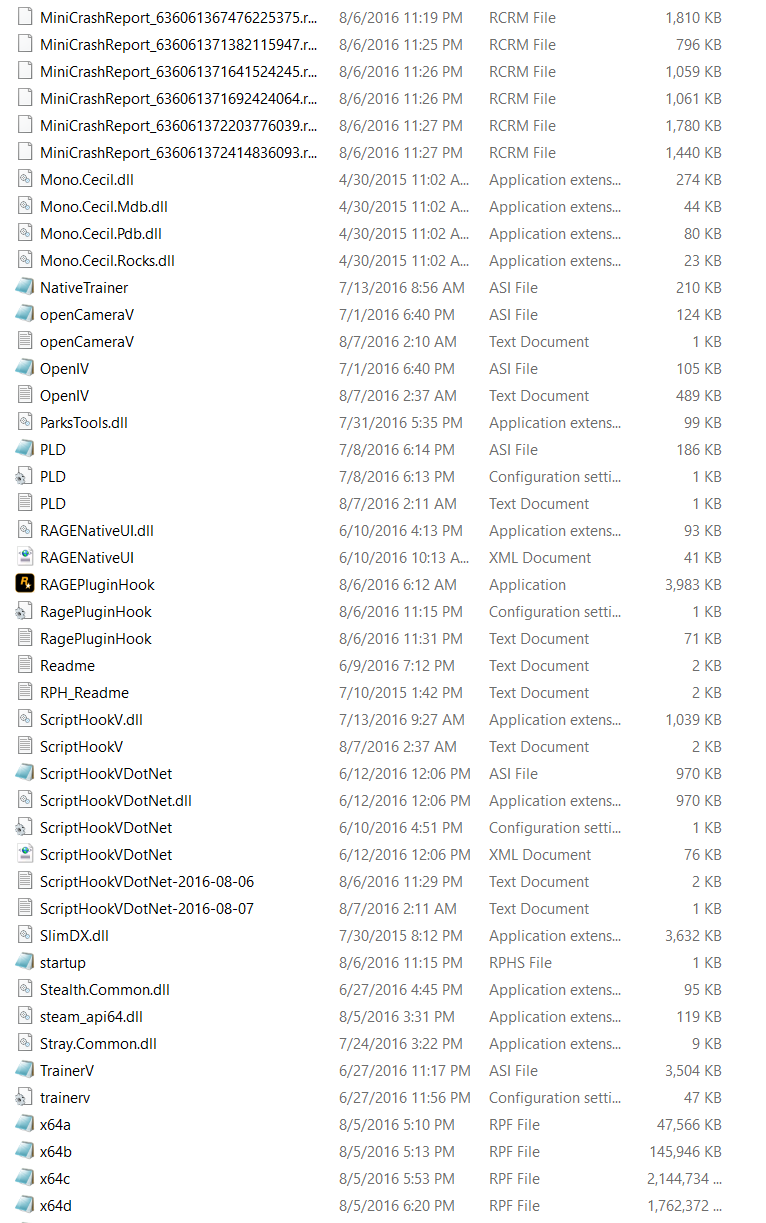Click the TrainerV ASI file icon
This screenshot has height=1223, width=766.
point(25,1070)
